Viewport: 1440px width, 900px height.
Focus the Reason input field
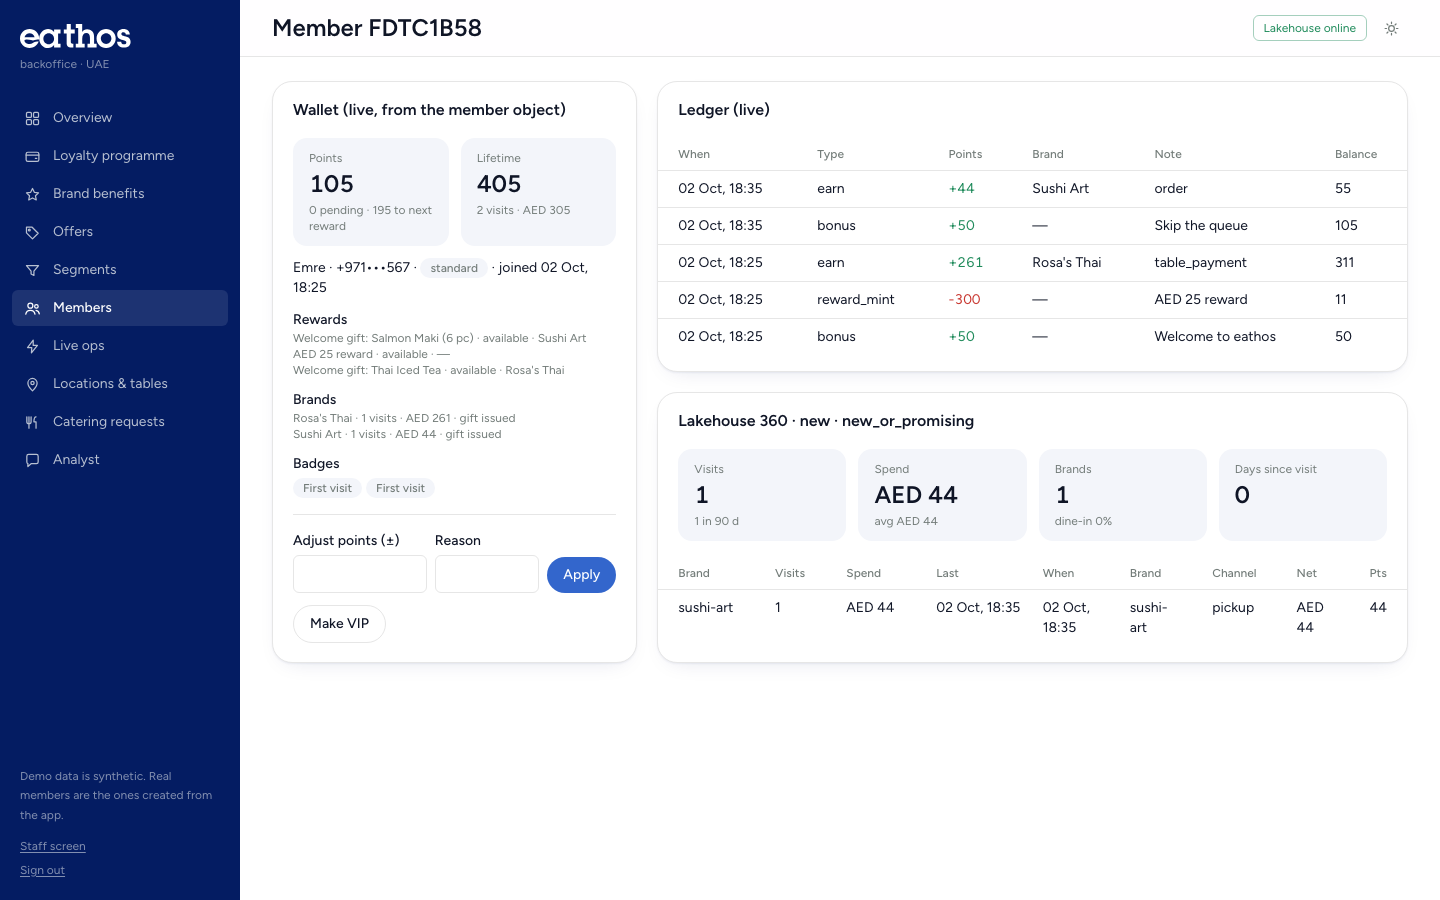(487, 574)
